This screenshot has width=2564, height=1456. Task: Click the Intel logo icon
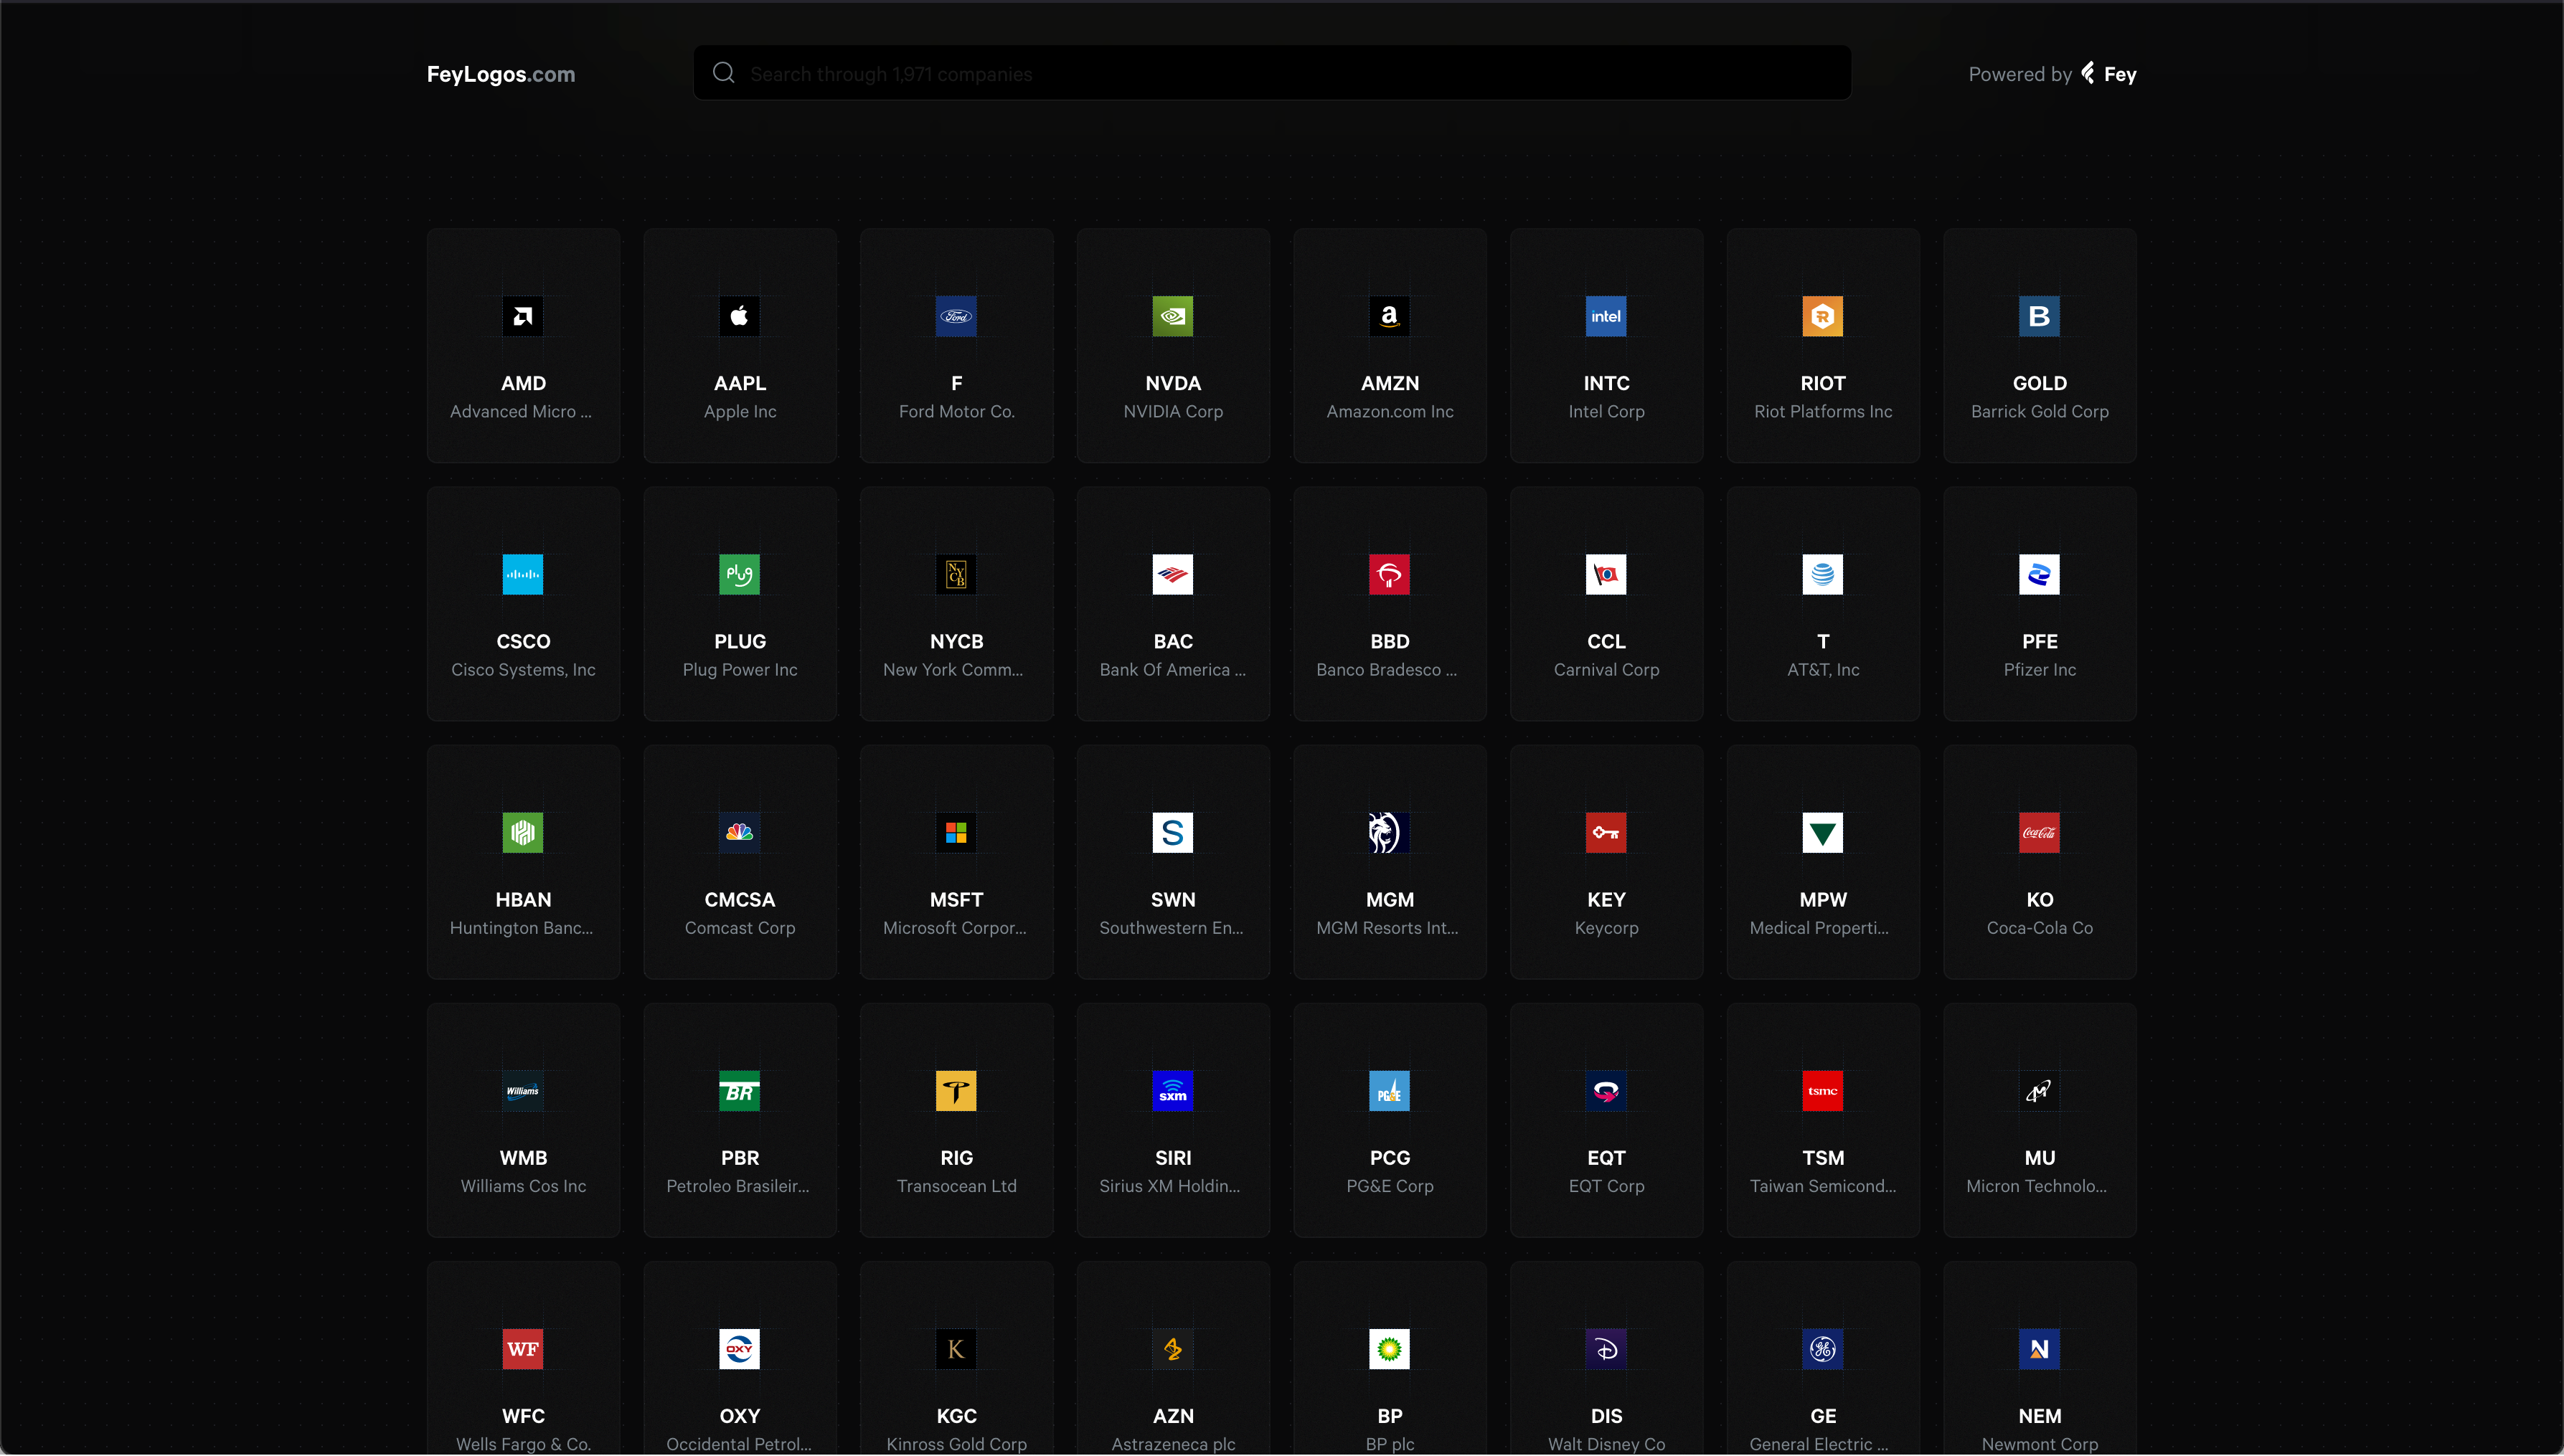coord(1607,316)
